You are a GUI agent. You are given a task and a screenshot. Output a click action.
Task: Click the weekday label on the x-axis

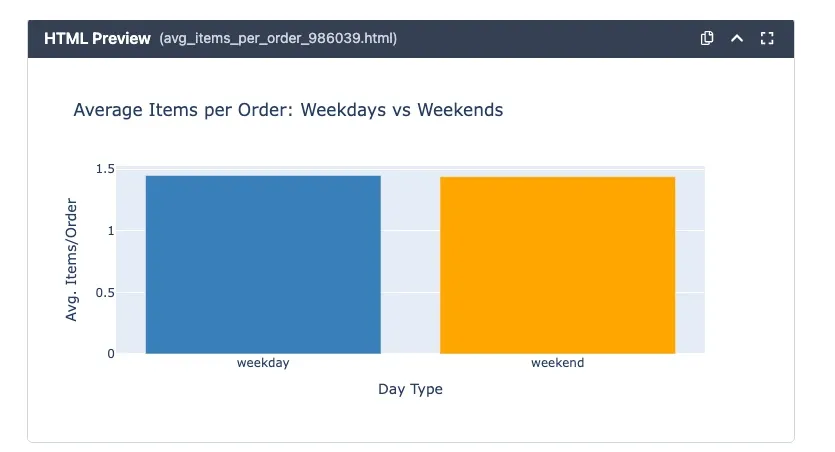pyautogui.click(x=263, y=363)
